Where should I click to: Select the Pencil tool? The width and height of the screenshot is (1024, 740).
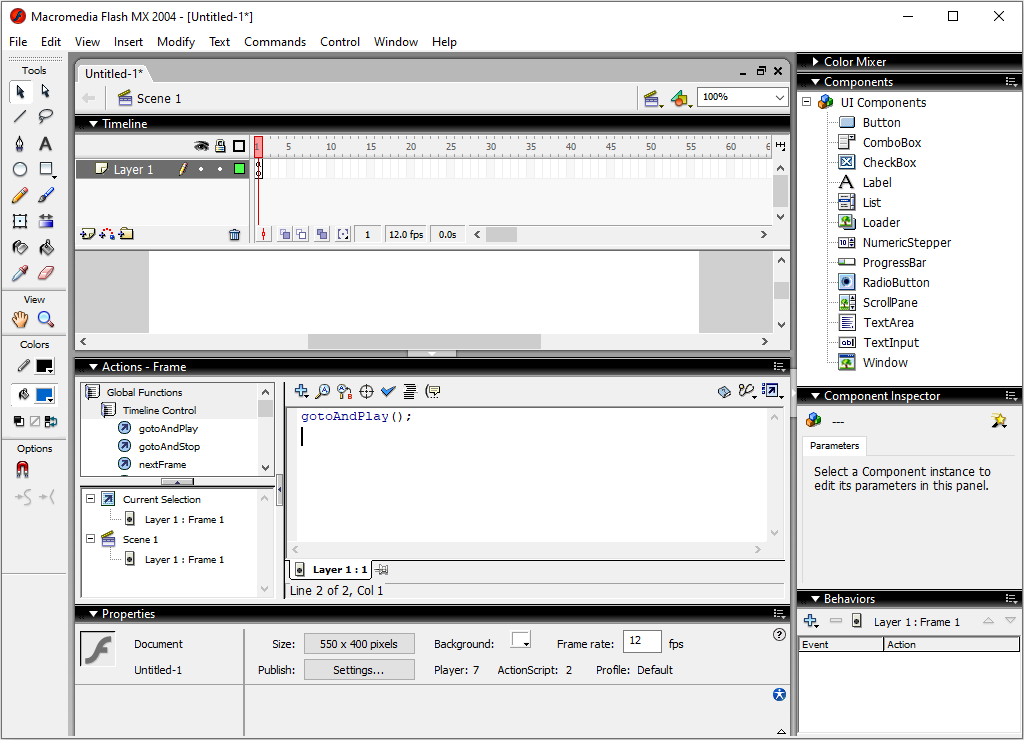click(20, 195)
